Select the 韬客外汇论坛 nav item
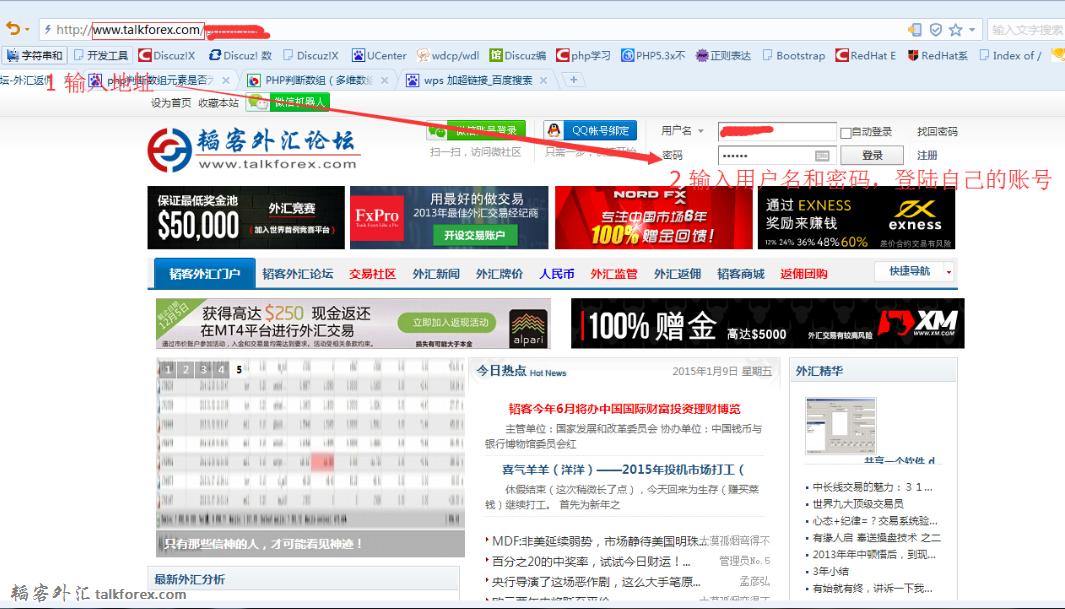 297,274
